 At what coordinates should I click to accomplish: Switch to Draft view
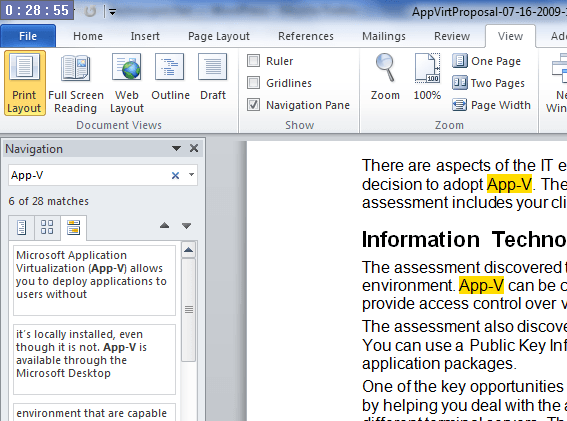pyautogui.click(x=213, y=78)
